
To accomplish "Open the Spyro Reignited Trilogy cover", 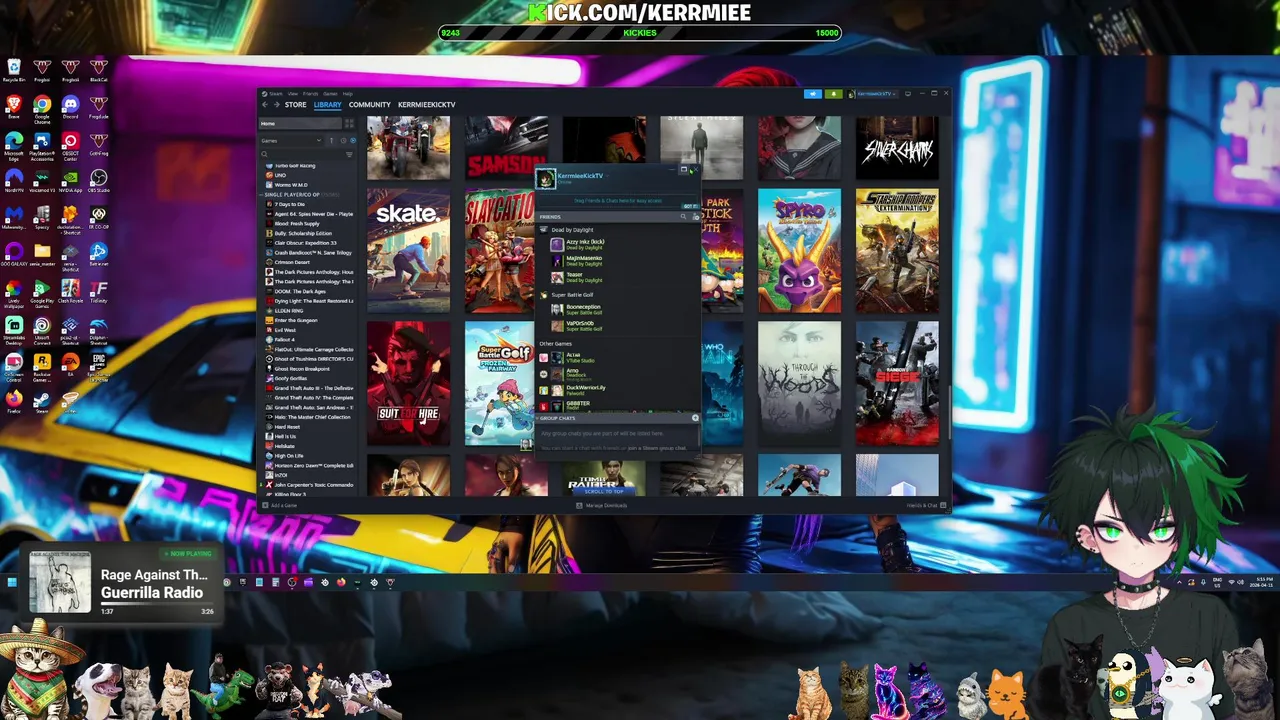I will tap(799, 251).
